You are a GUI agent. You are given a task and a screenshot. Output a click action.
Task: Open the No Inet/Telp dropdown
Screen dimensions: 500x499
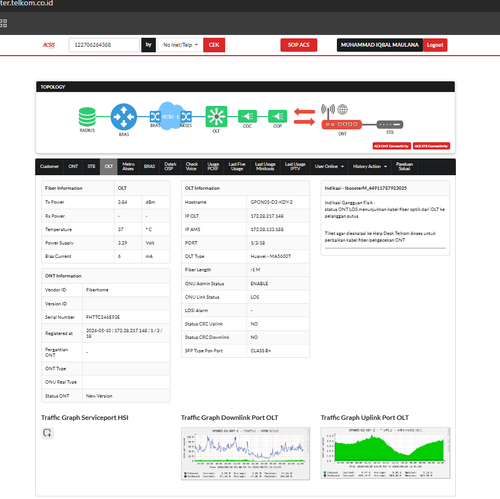[x=180, y=45]
